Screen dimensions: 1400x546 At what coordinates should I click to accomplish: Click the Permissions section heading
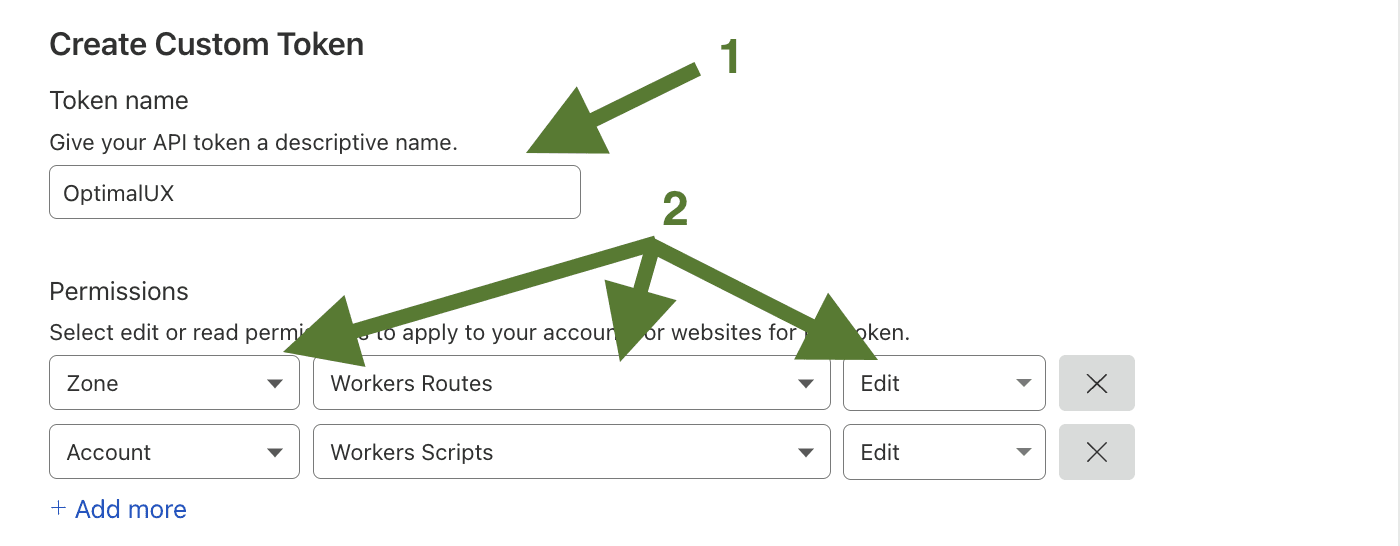pyautogui.click(x=119, y=291)
